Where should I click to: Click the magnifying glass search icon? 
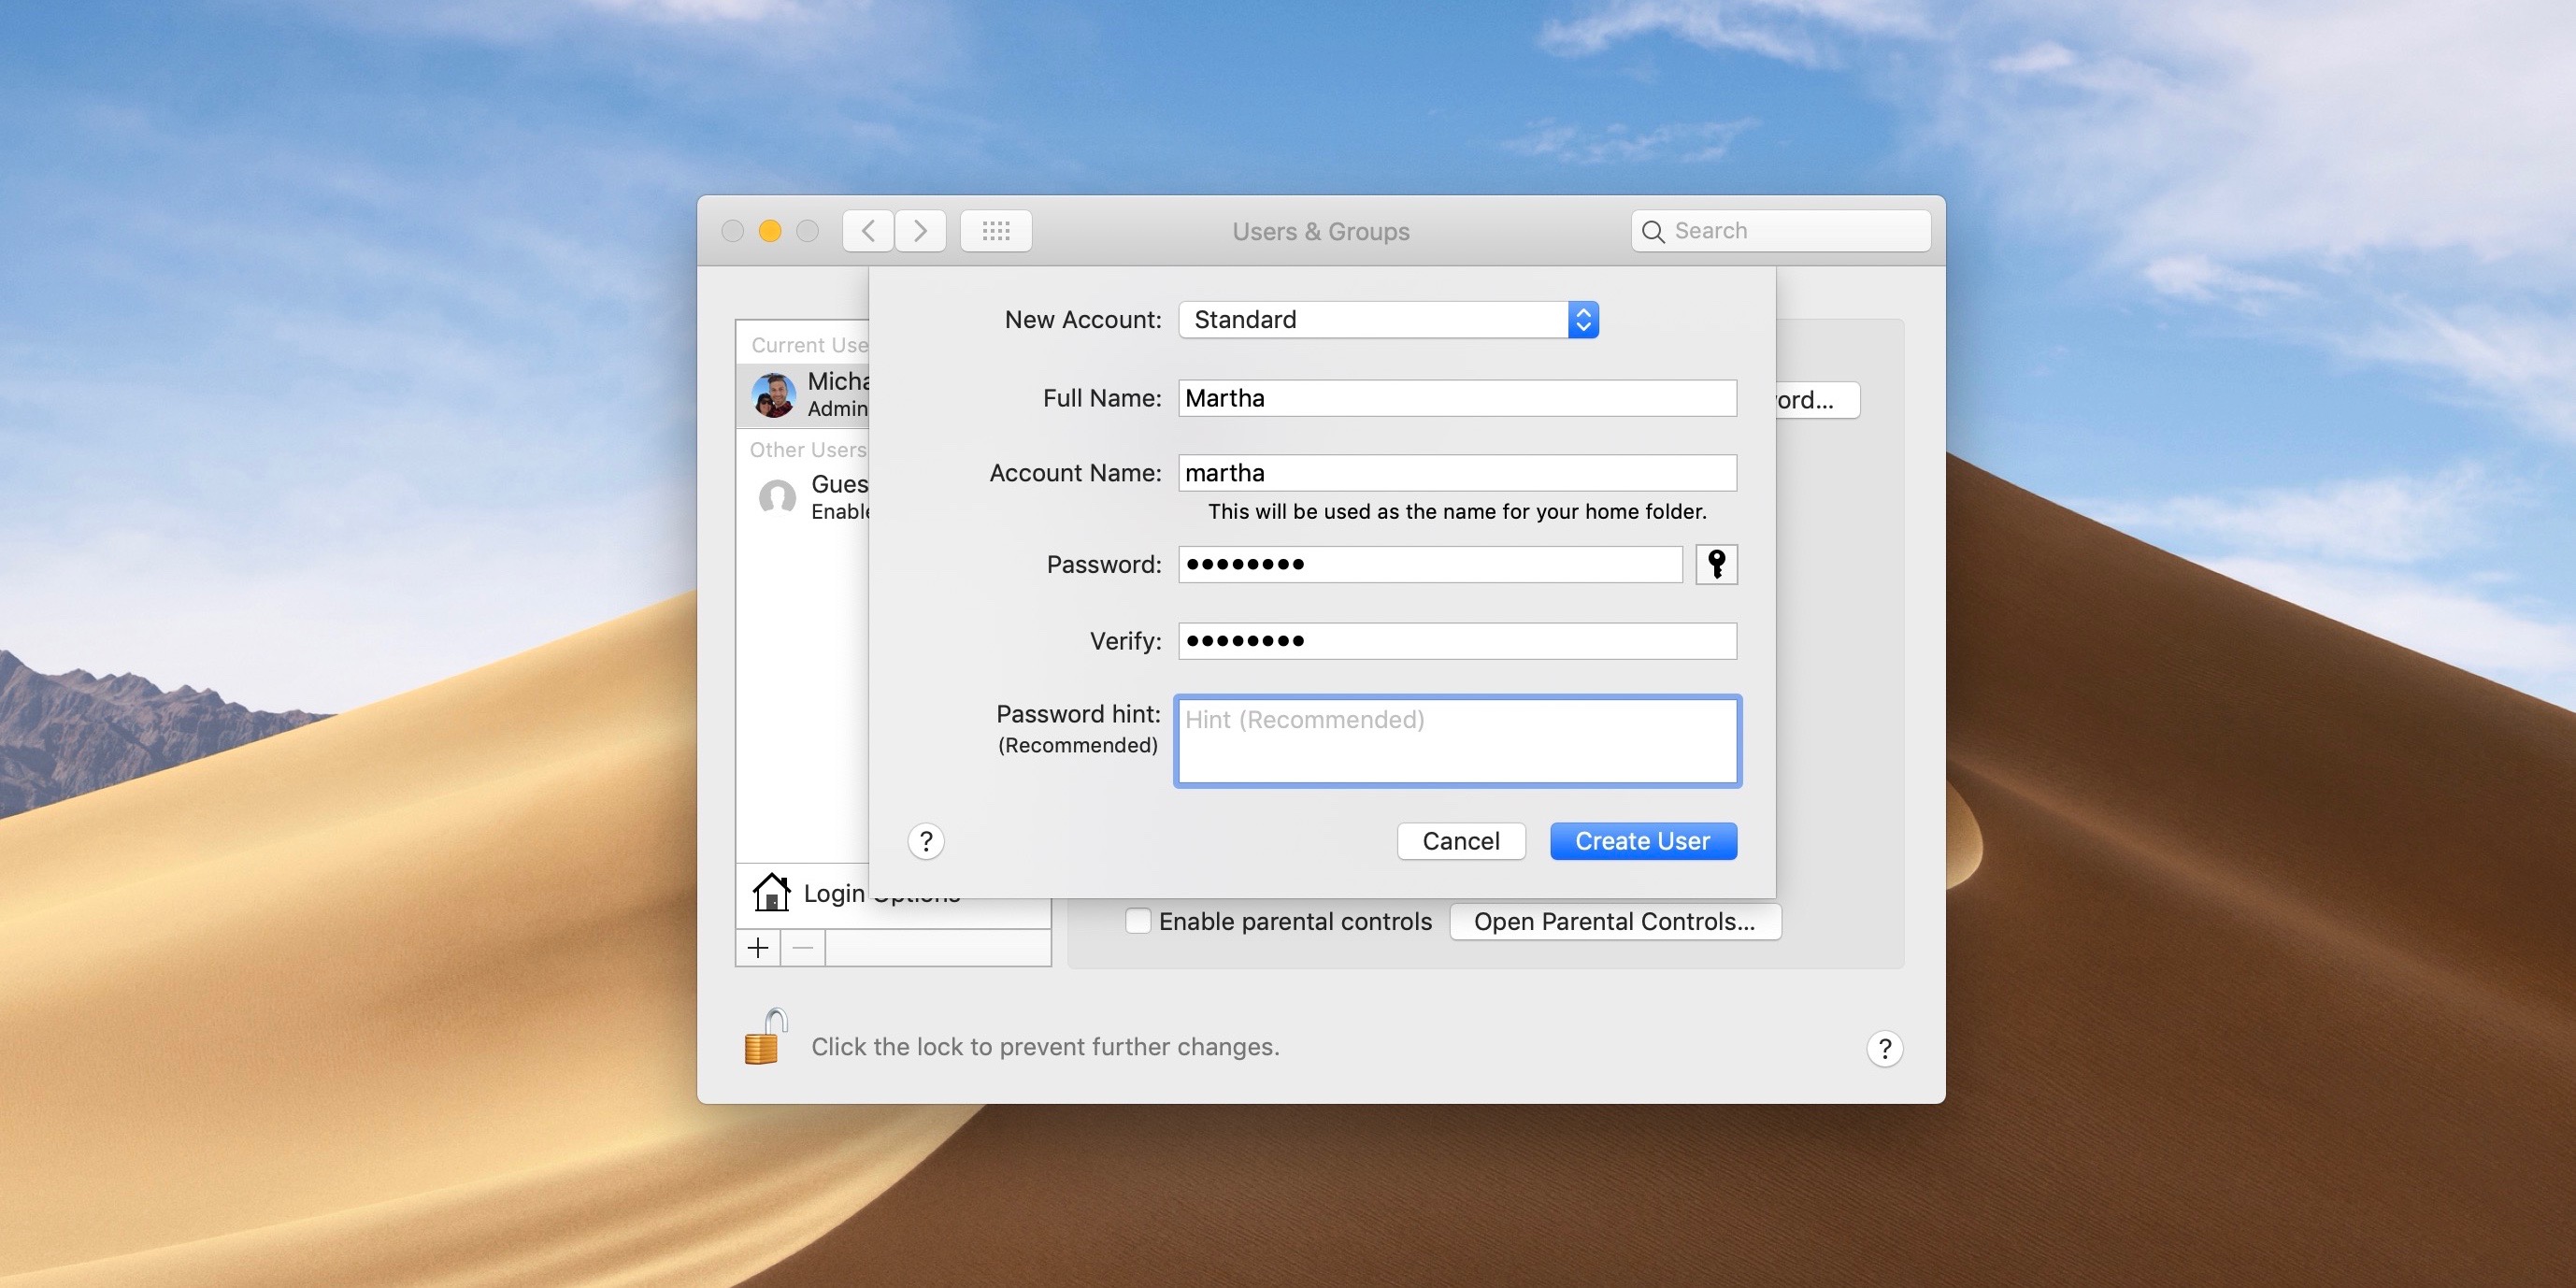(x=1653, y=232)
